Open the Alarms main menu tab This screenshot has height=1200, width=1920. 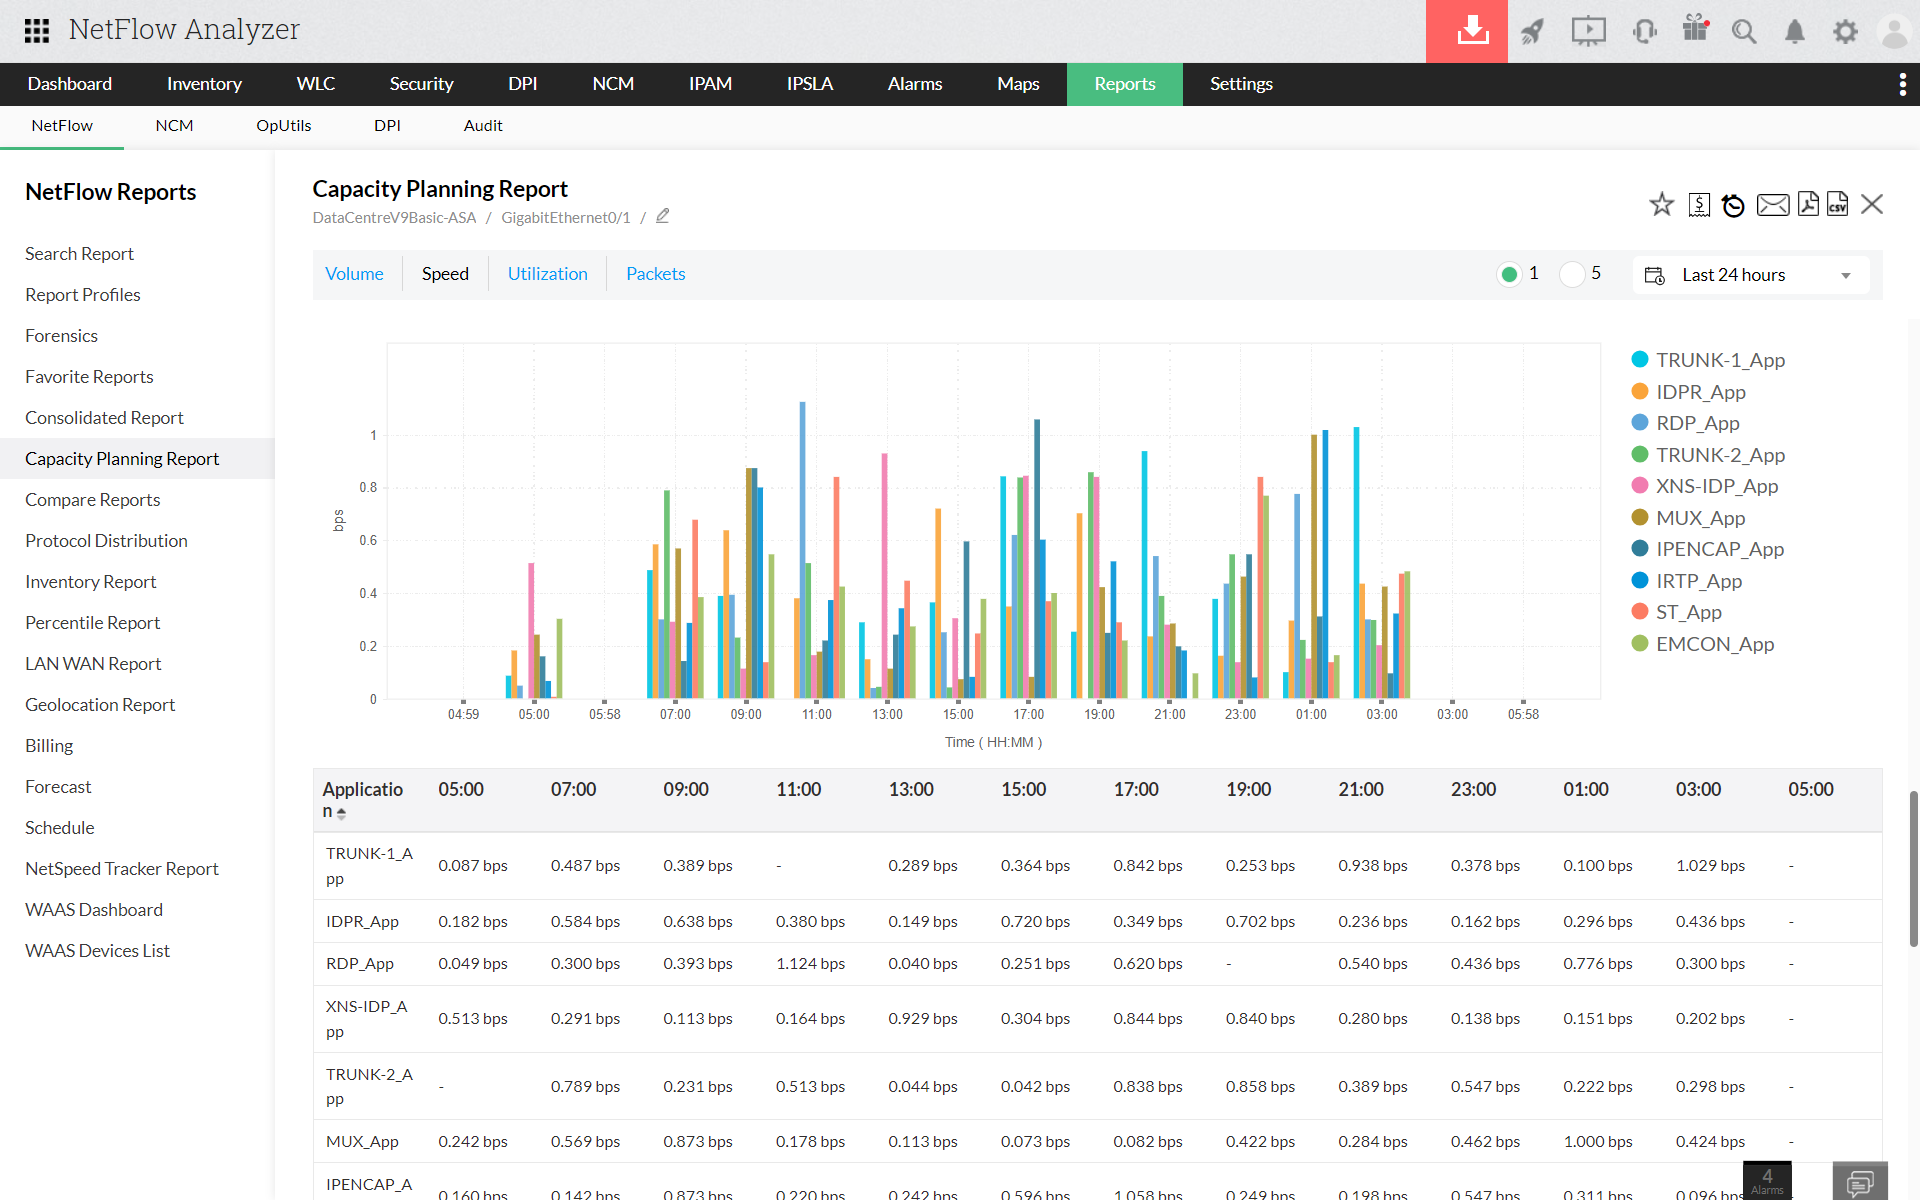pos(914,84)
